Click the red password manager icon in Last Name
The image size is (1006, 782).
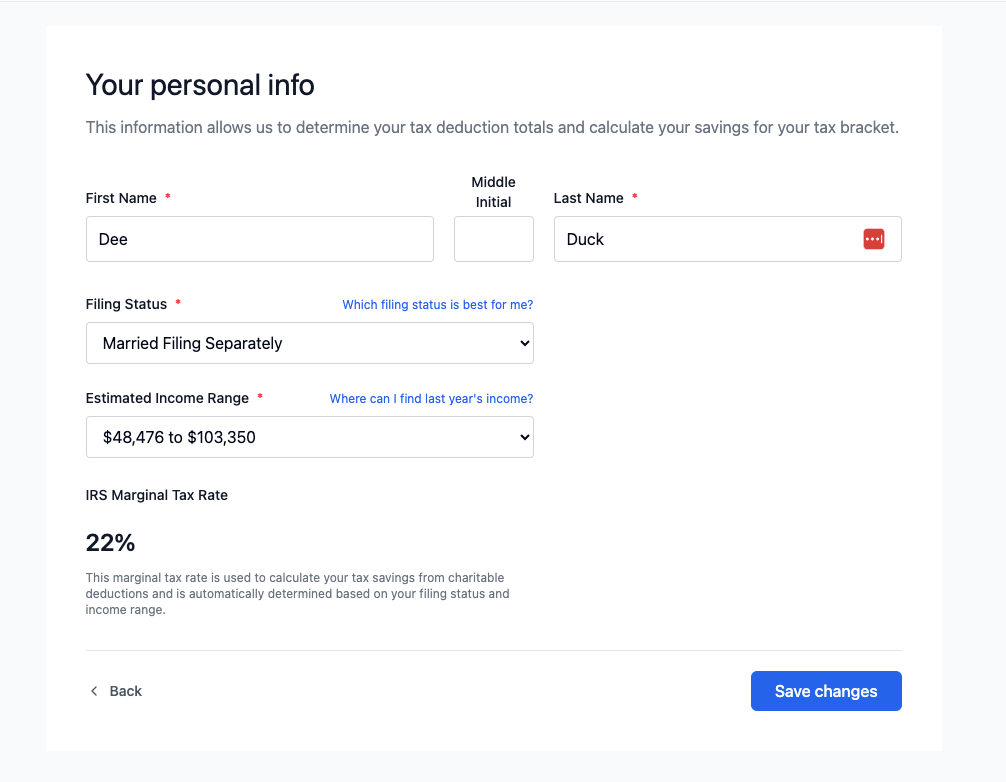click(x=873, y=239)
